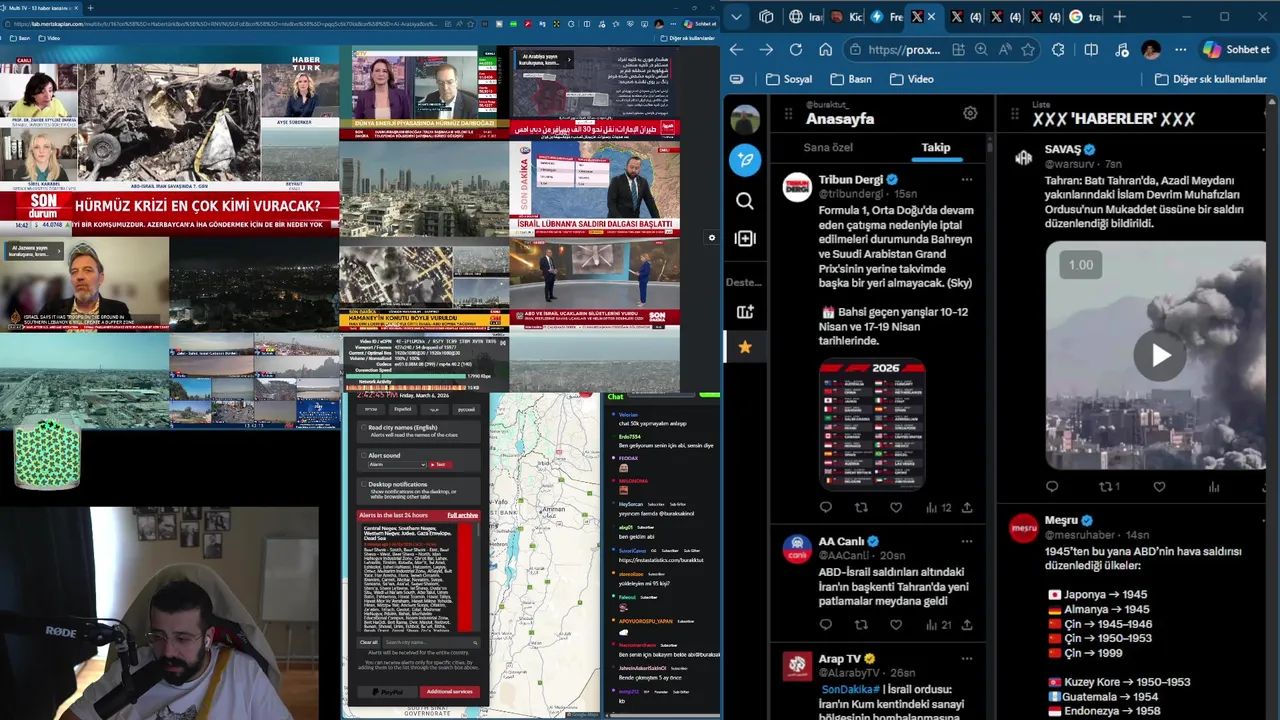Click the Additional services button

point(449,691)
